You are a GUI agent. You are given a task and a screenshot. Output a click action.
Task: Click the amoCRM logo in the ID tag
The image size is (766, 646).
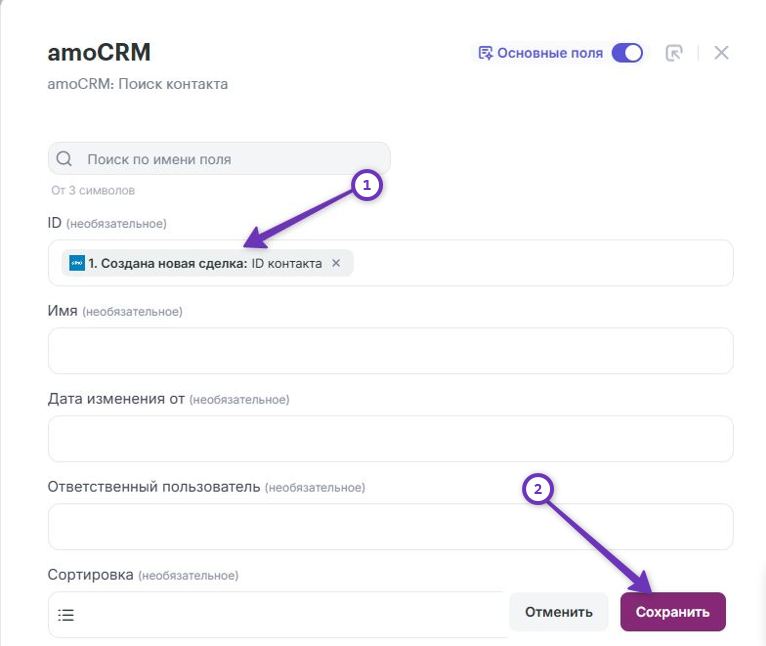77,263
